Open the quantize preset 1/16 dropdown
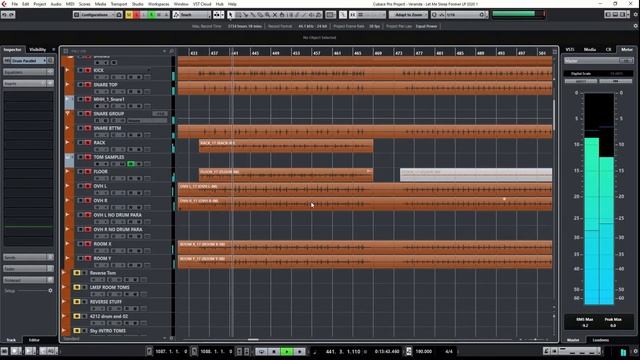 463,15
